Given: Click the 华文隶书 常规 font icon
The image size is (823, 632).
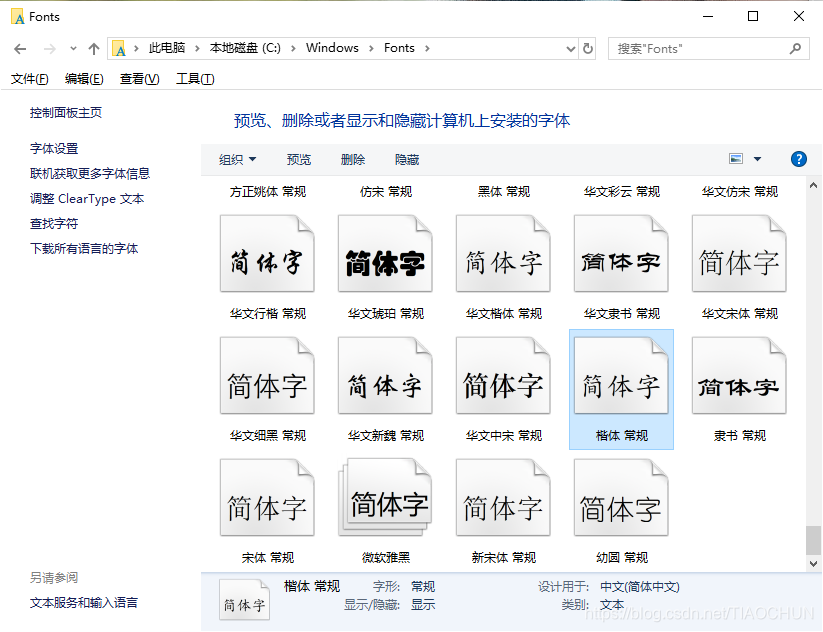Looking at the screenshot, I should 621,253.
